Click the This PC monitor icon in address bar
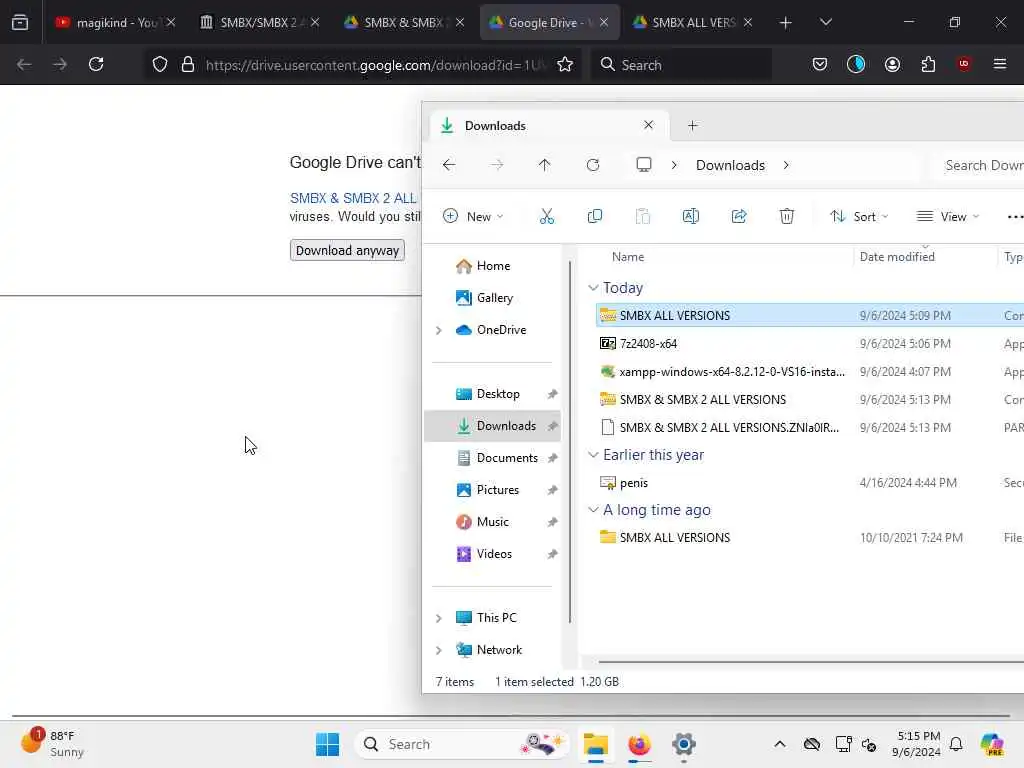 pyautogui.click(x=644, y=165)
